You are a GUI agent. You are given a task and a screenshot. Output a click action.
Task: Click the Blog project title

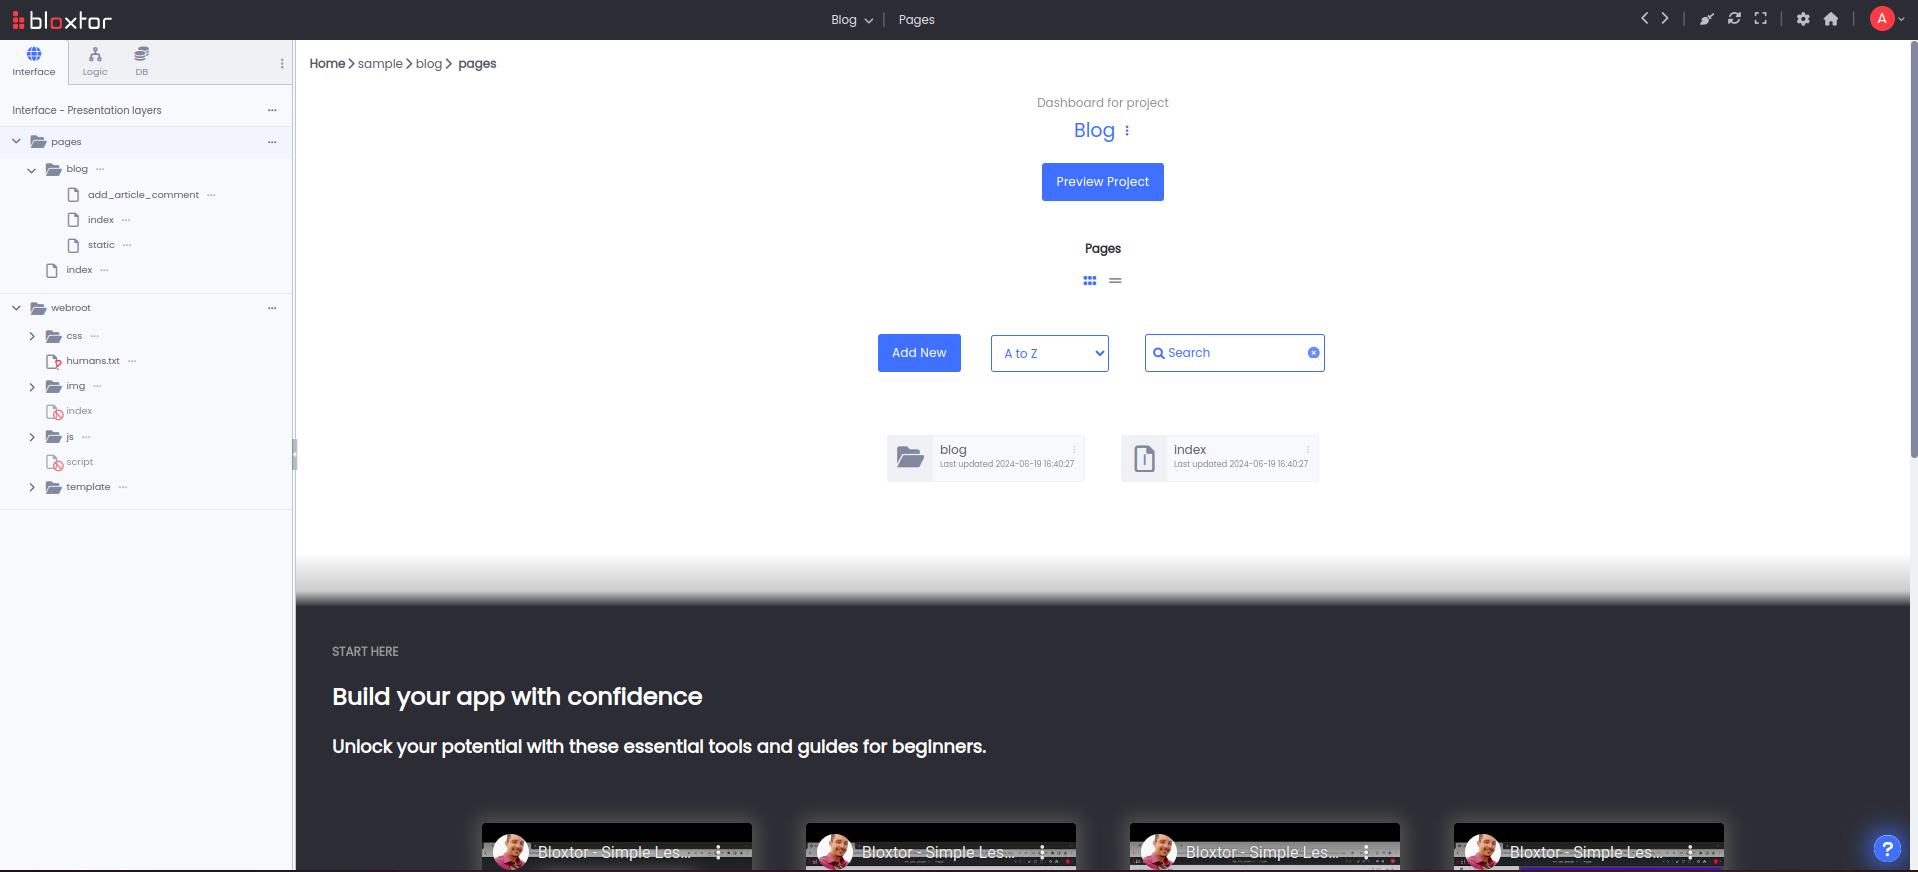[1094, 130]
